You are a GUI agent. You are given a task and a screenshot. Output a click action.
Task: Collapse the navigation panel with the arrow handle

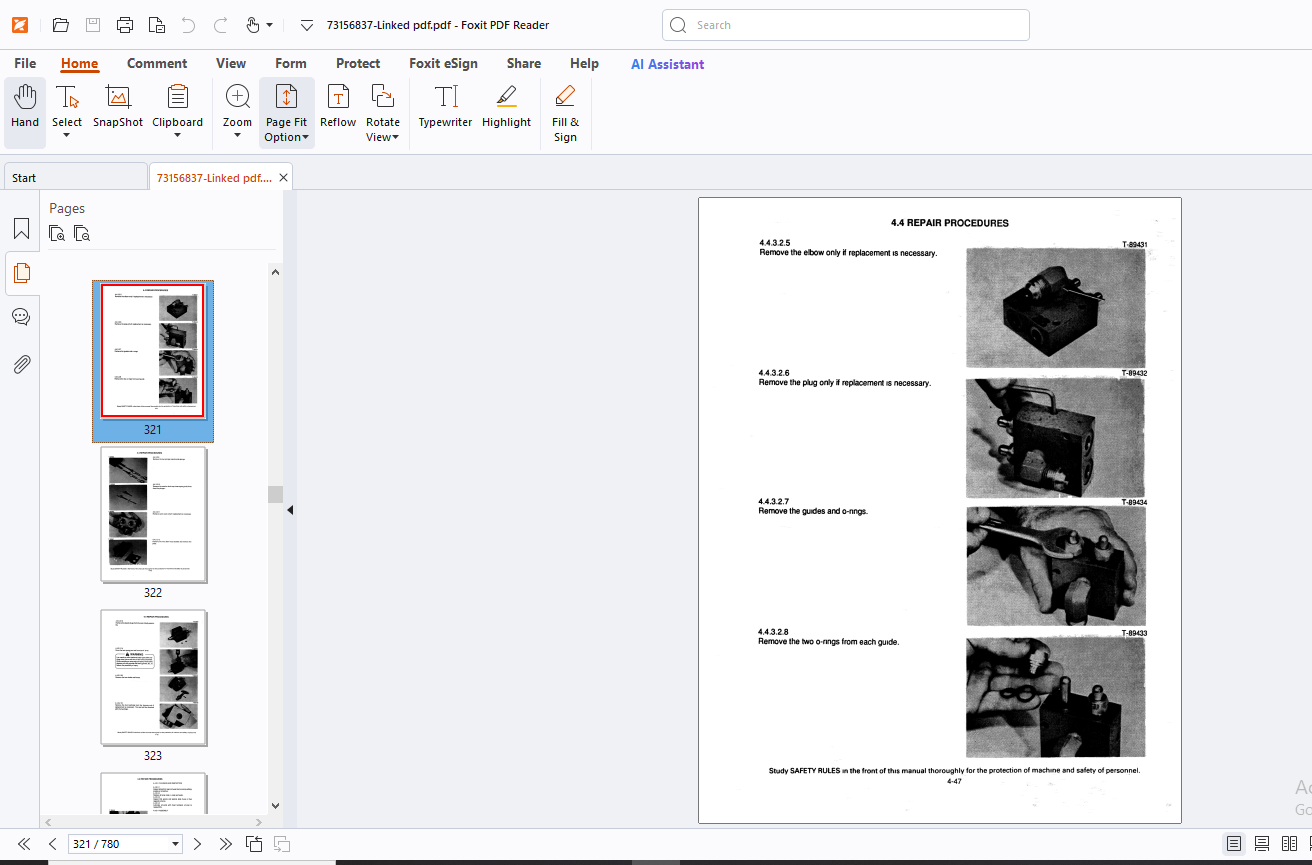(x=290, y=510)
